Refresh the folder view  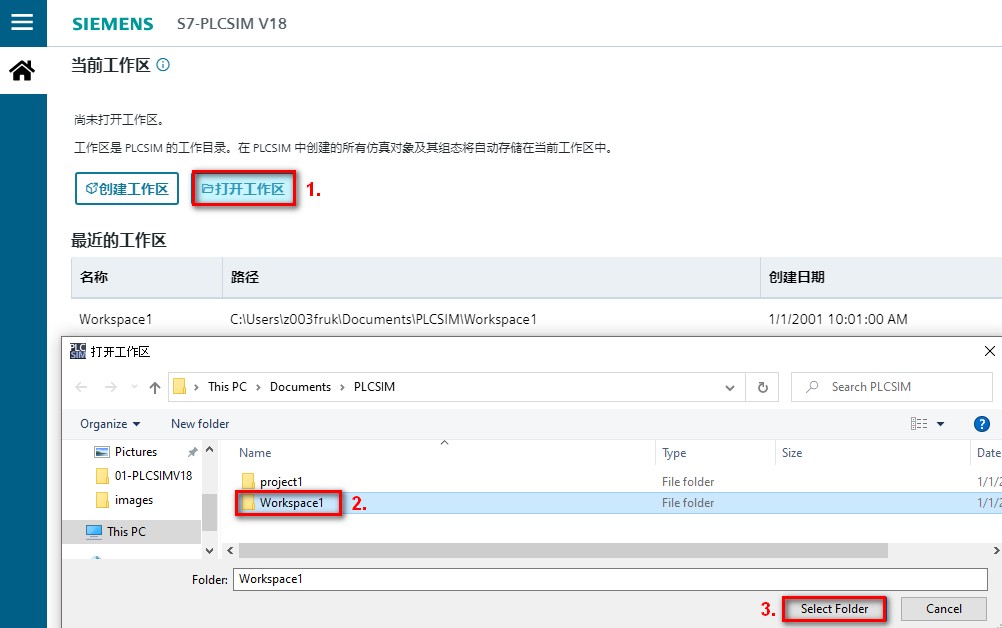click(x=762, y=387)
